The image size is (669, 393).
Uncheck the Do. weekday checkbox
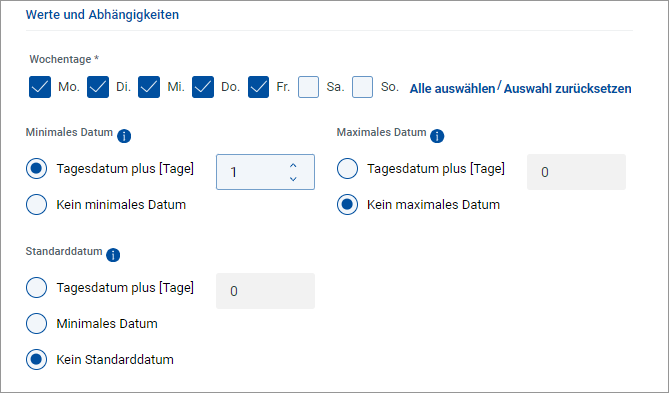point(203,87)
